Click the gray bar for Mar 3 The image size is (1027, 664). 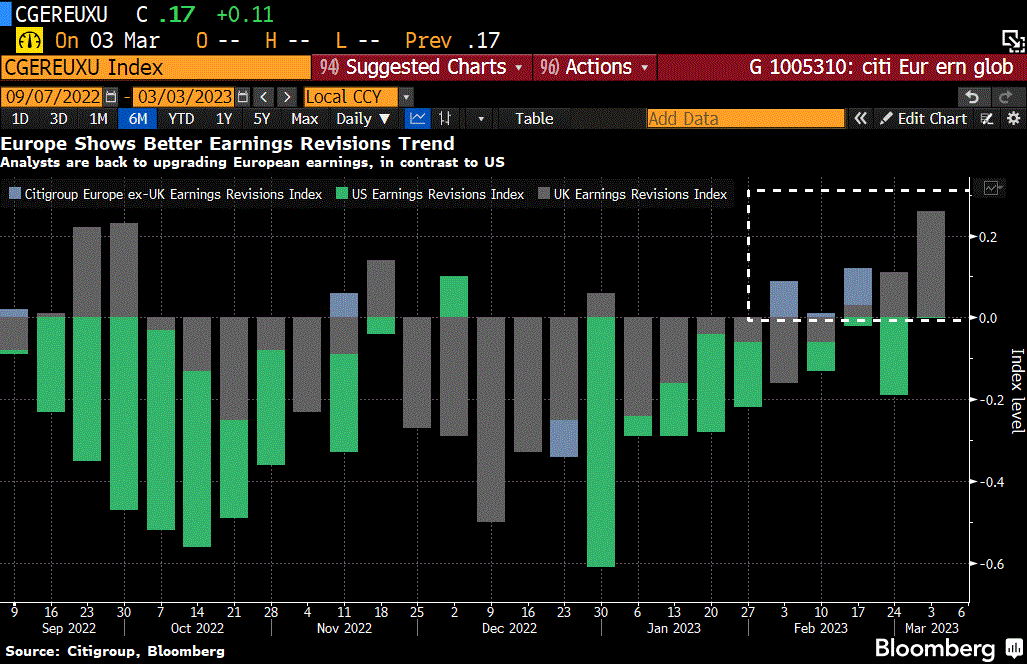point(931,265)
